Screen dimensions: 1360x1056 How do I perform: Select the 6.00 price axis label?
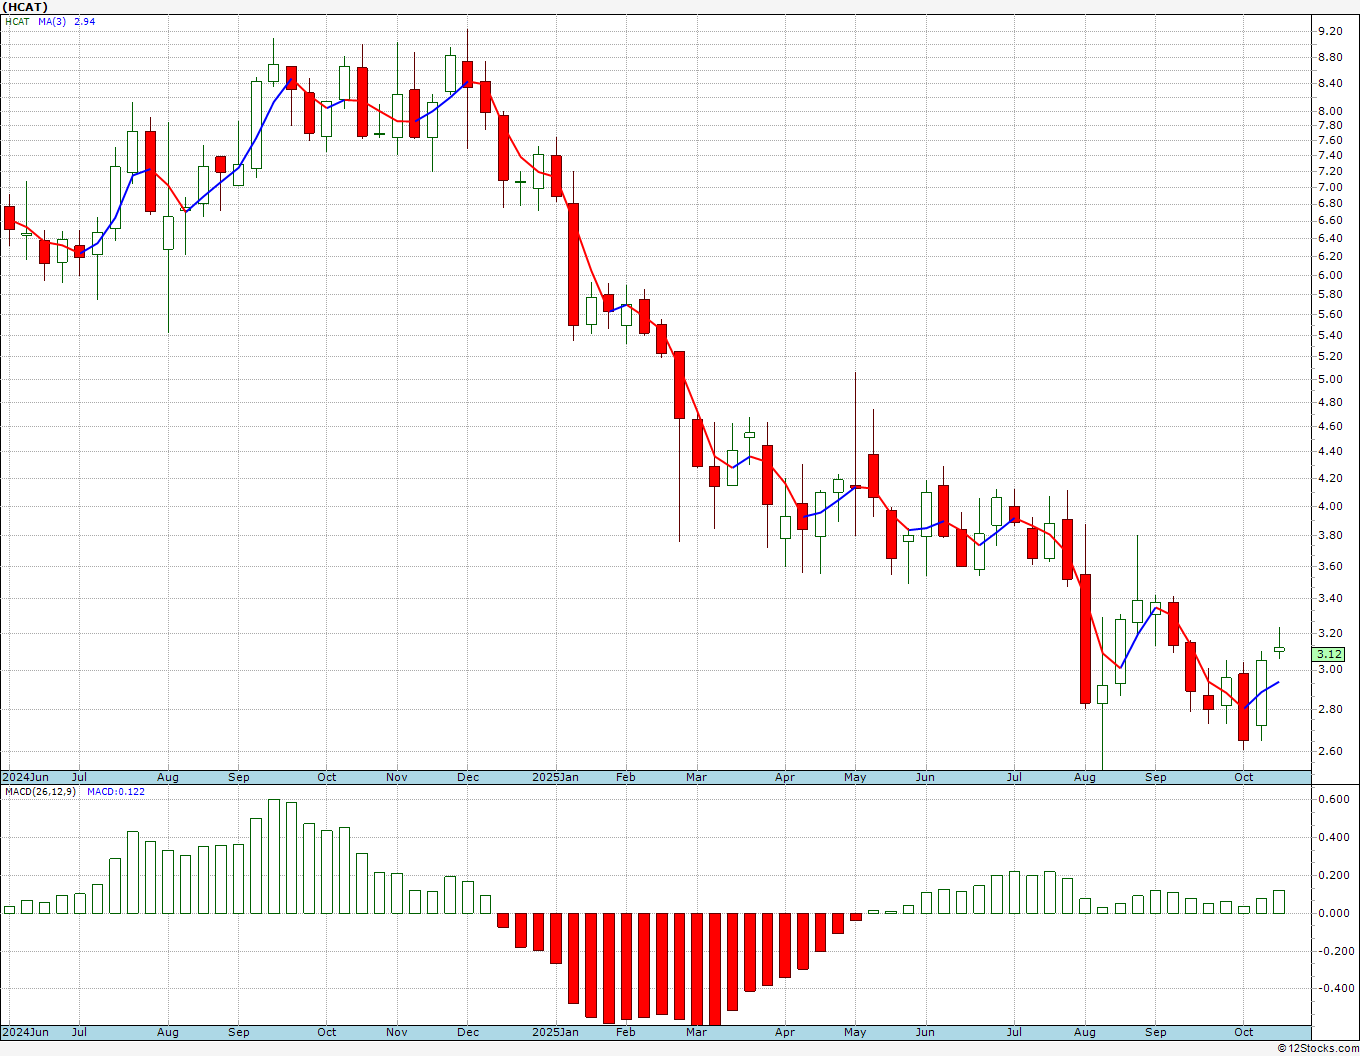[1330, 275]
